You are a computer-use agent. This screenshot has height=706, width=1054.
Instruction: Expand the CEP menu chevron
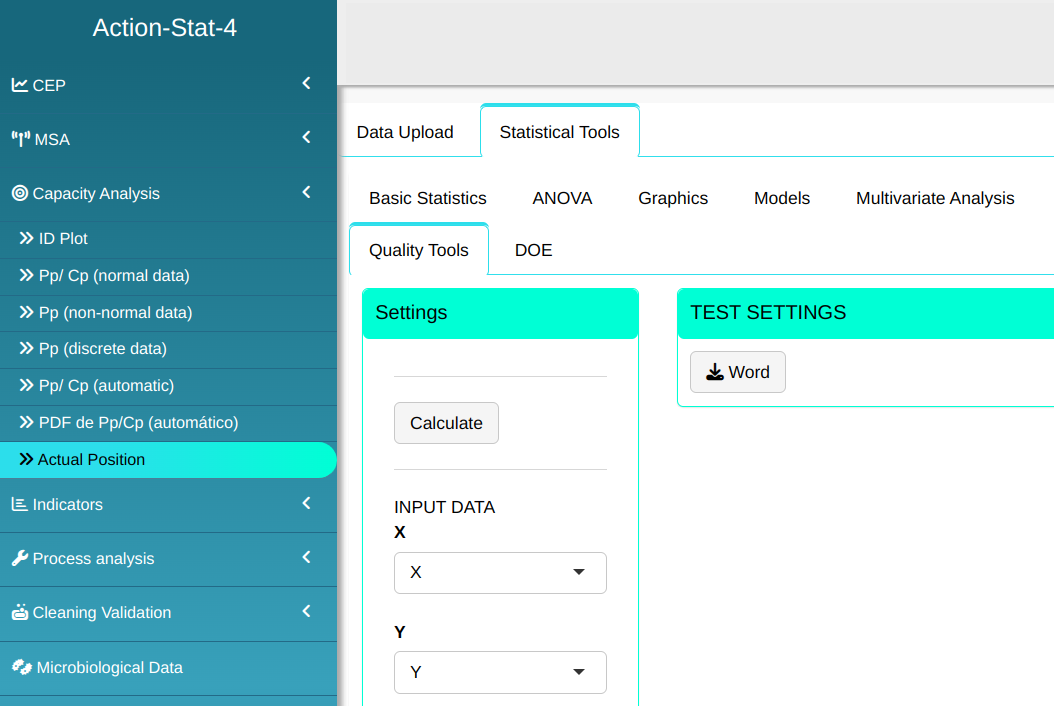pos(306,84)
